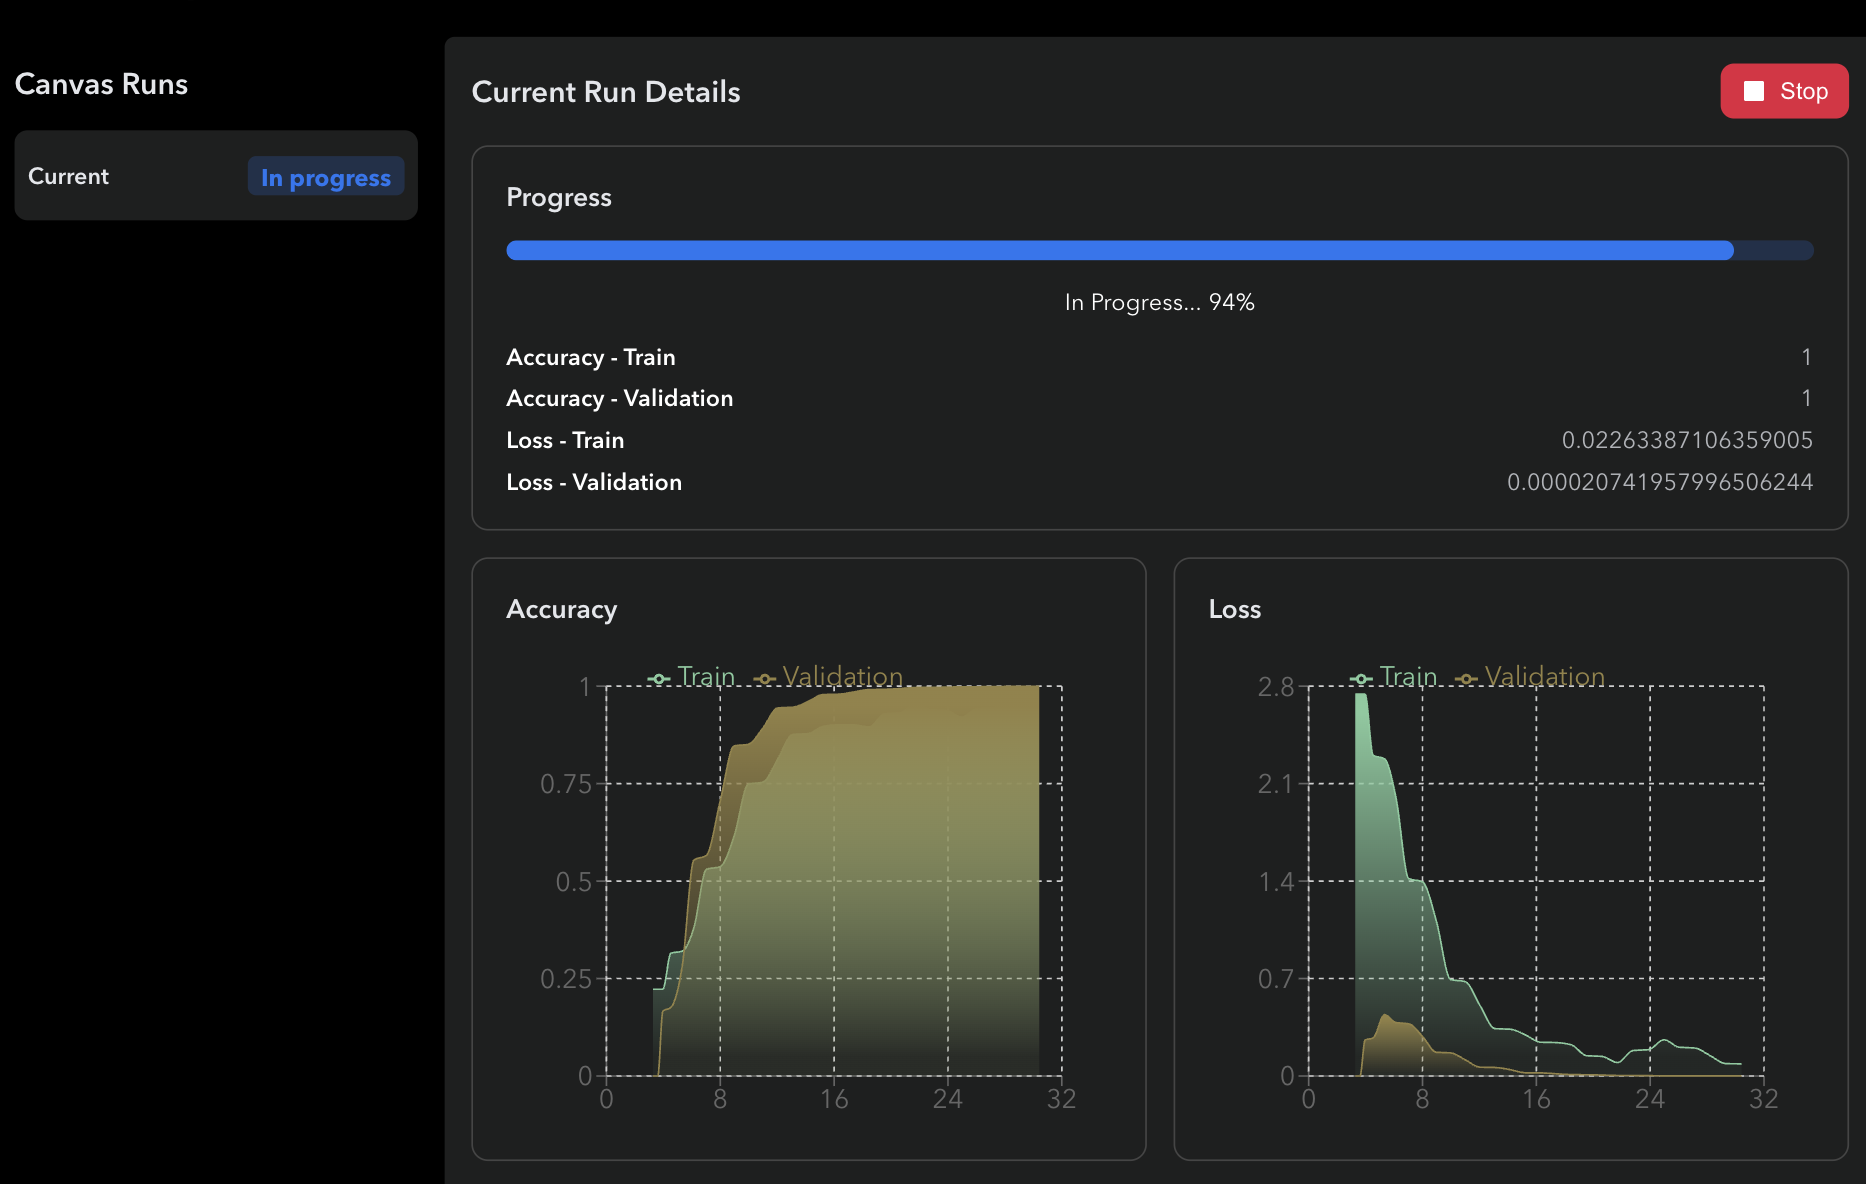Click the Accuracy - Train metric value
The width and height of the screenshot is (1866, 1184).
pyautogui.click(x=1806, y=356)
